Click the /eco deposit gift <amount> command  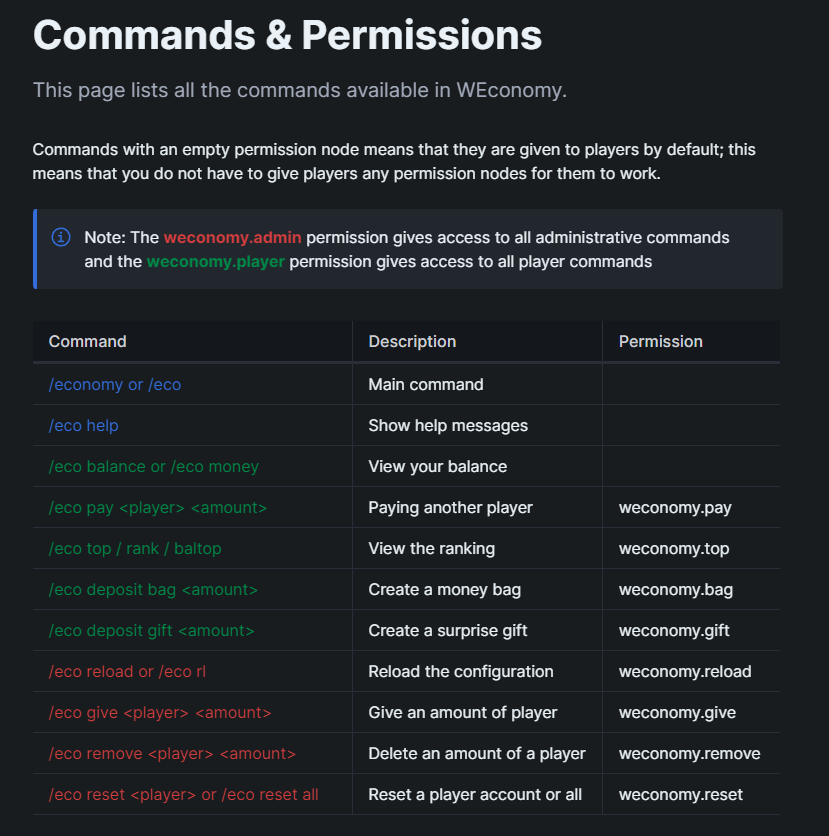coord(151,631)
